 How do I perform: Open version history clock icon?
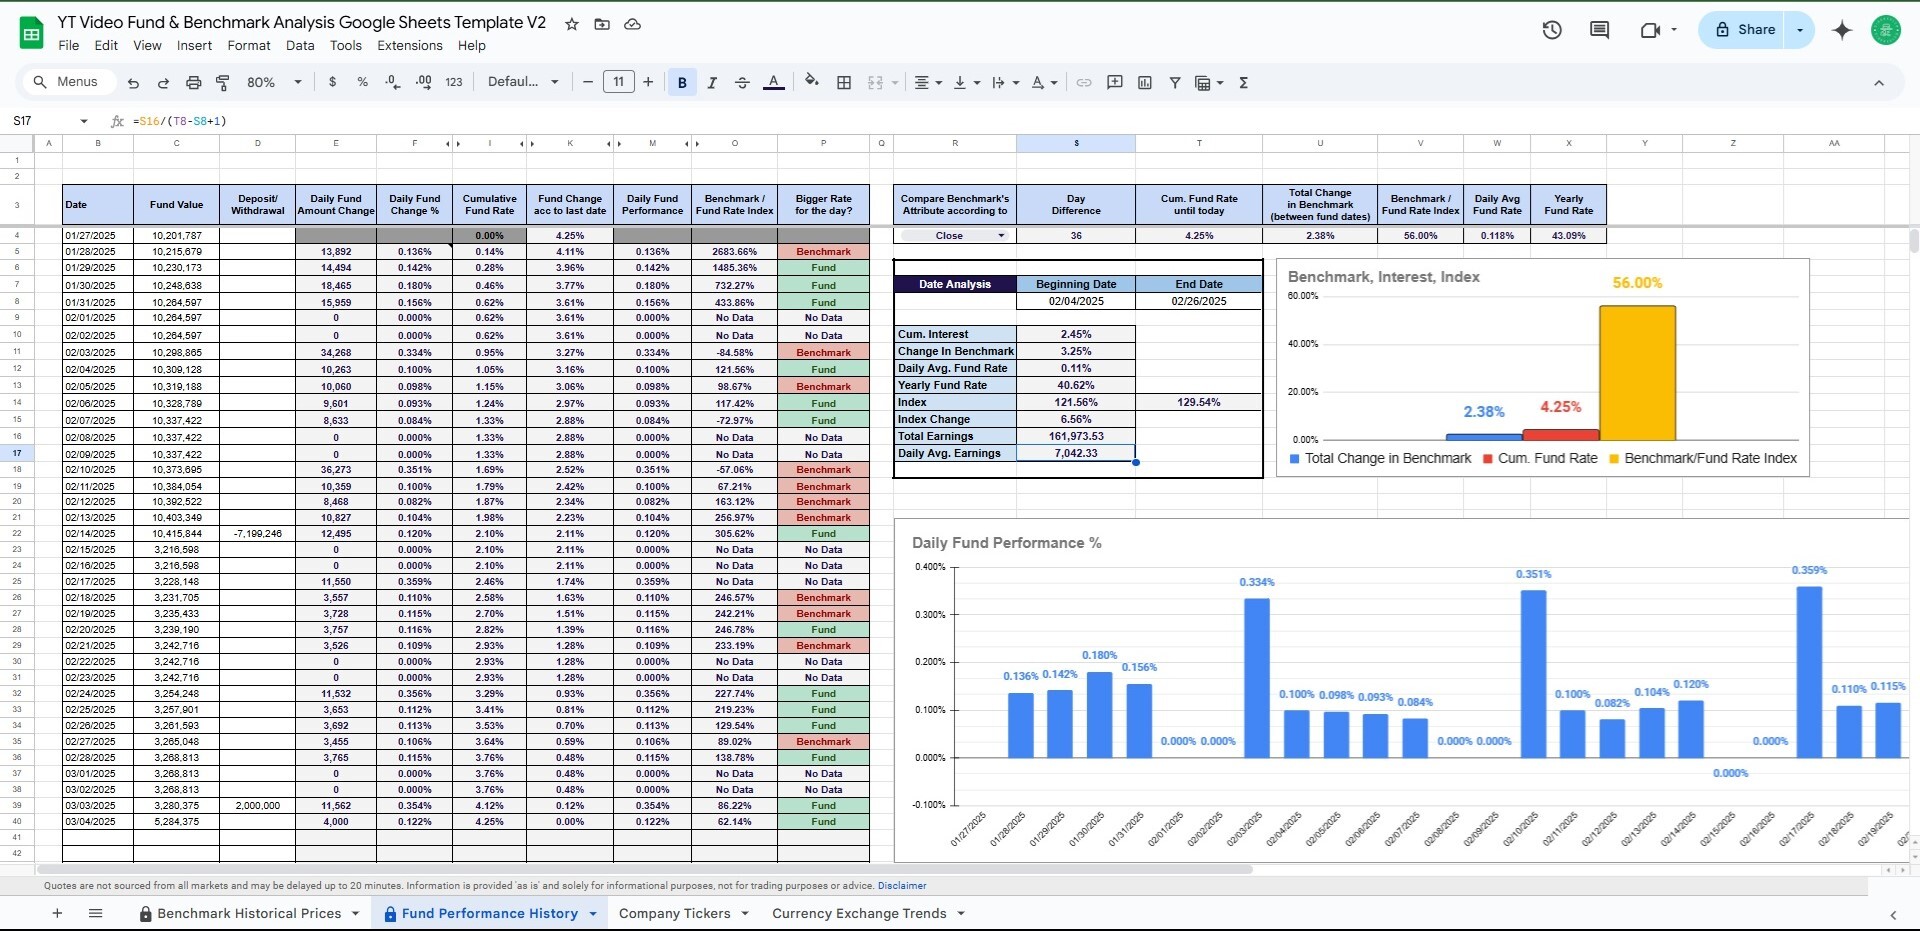pos(1552,30)
